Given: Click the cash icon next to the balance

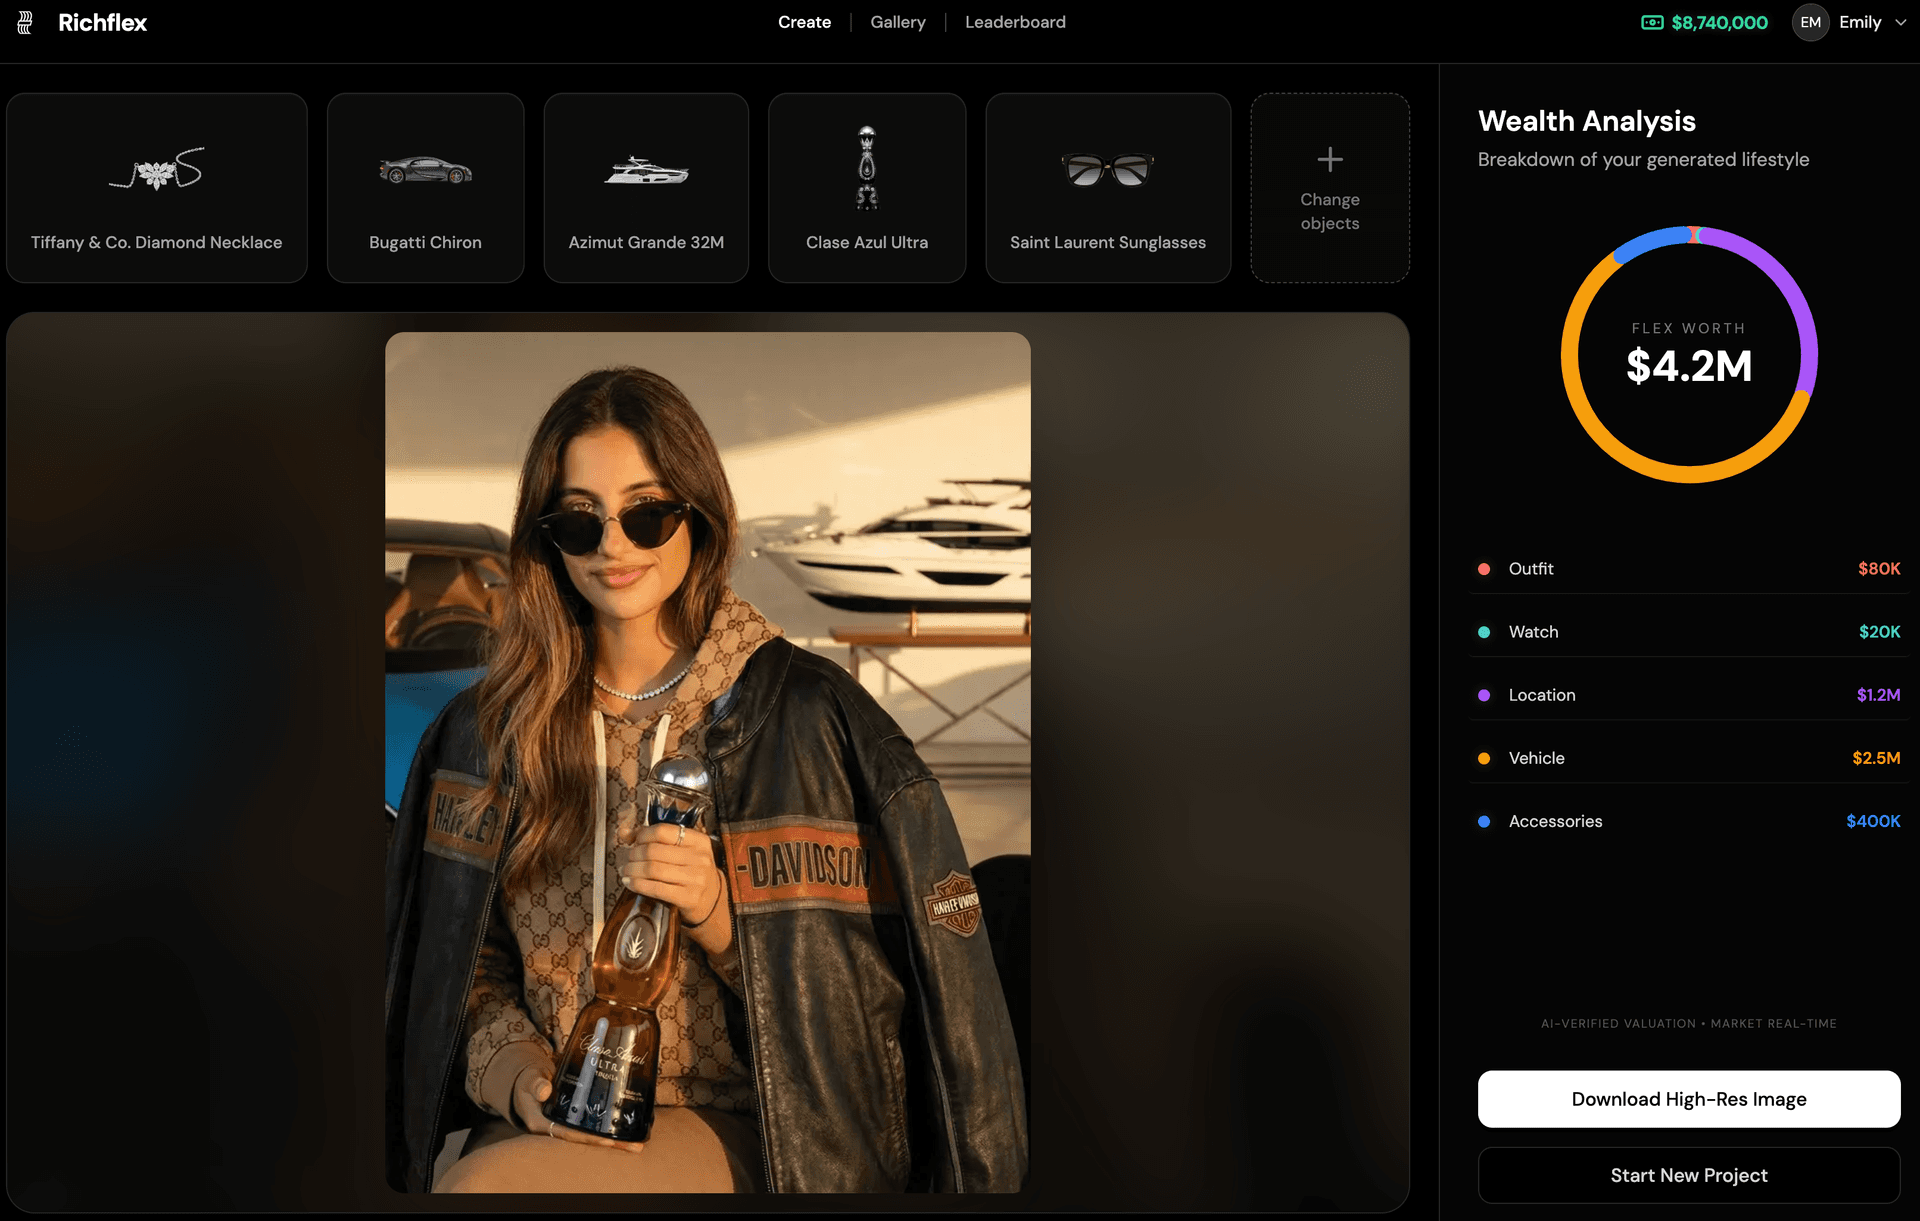Looking at the screenshot, I should (x=1652, y=21).
